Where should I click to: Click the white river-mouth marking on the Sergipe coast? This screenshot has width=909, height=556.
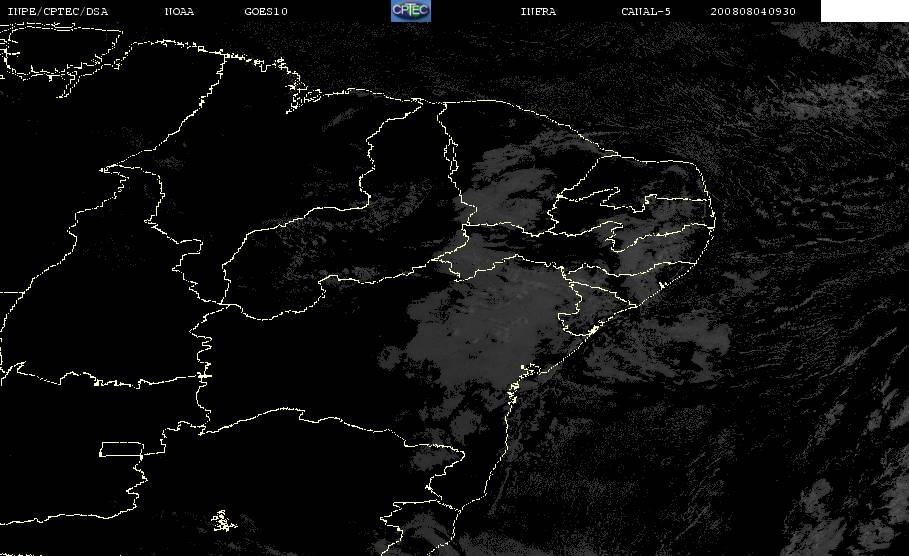592,331
